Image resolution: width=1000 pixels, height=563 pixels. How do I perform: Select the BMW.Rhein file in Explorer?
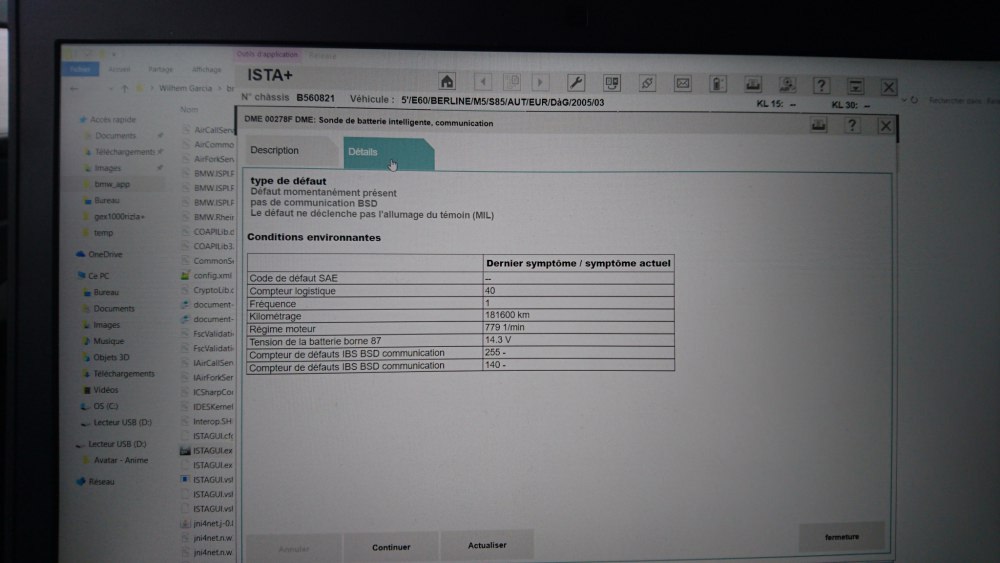click(214, 217)
